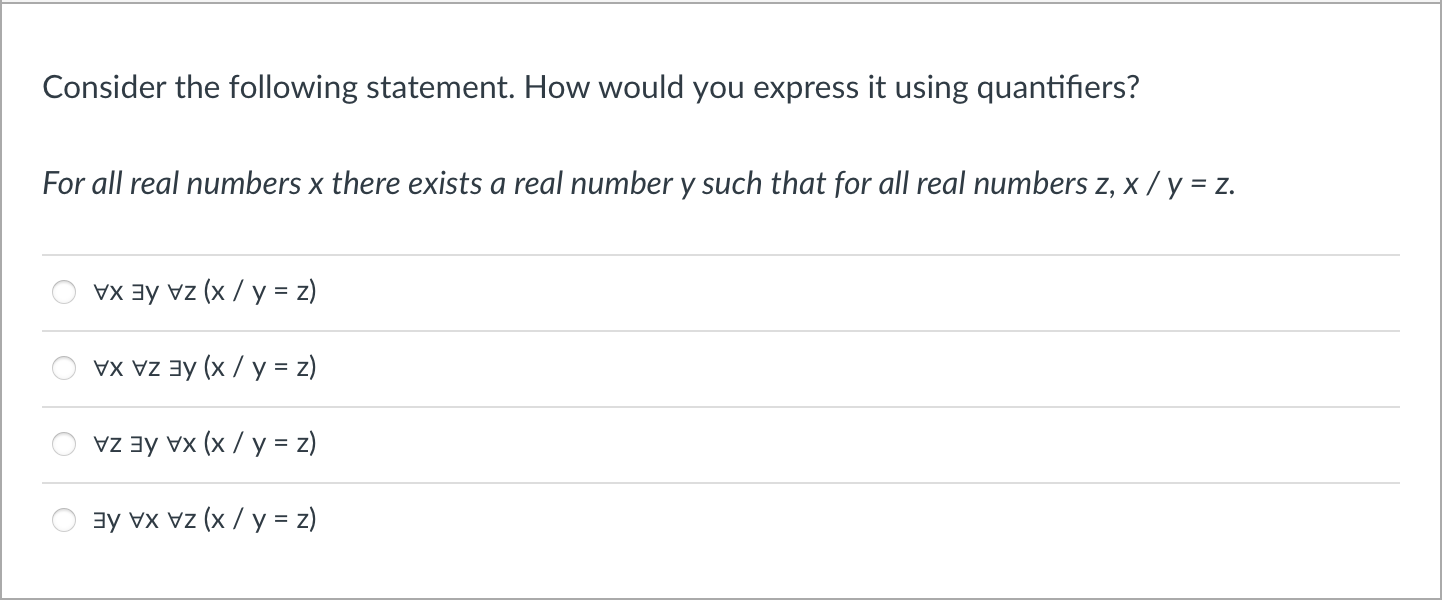Click the answer text ∃y ∀x ∀z (x / y = z)

pos(204,519)
